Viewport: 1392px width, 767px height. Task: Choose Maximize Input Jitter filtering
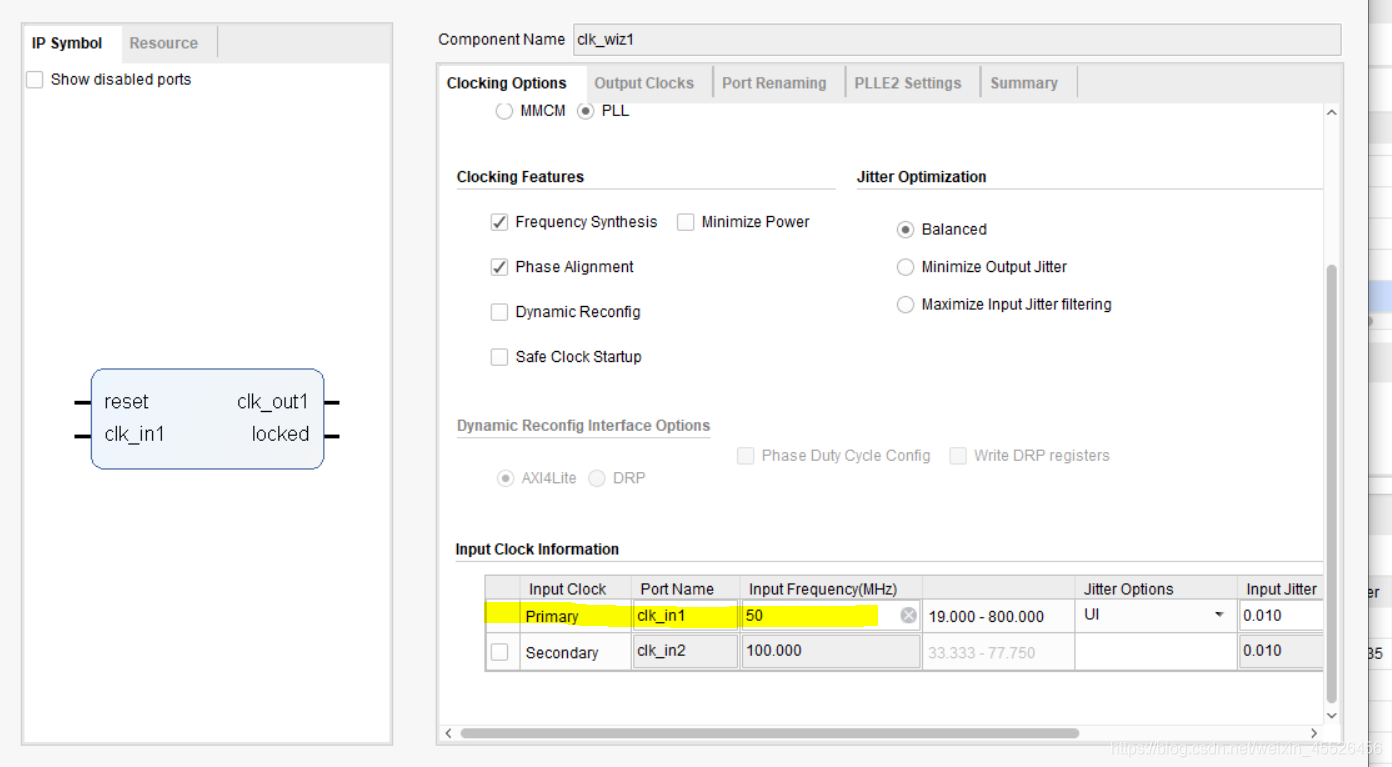coord(905,304)
